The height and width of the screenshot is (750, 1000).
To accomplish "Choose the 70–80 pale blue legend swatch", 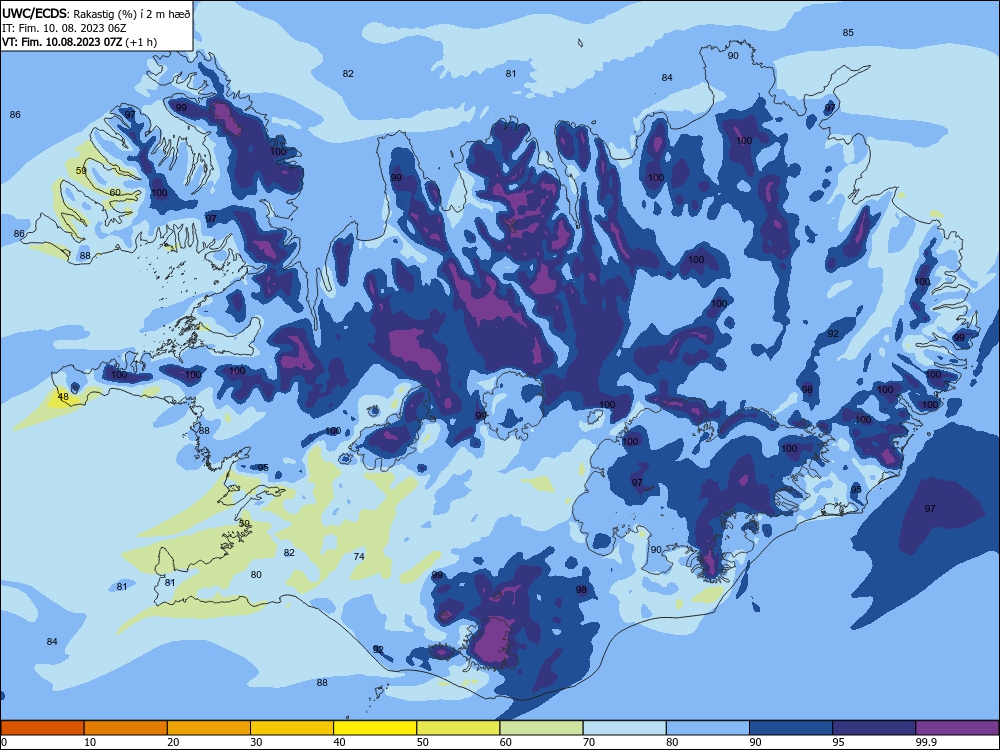I will (x=624, y=728).
